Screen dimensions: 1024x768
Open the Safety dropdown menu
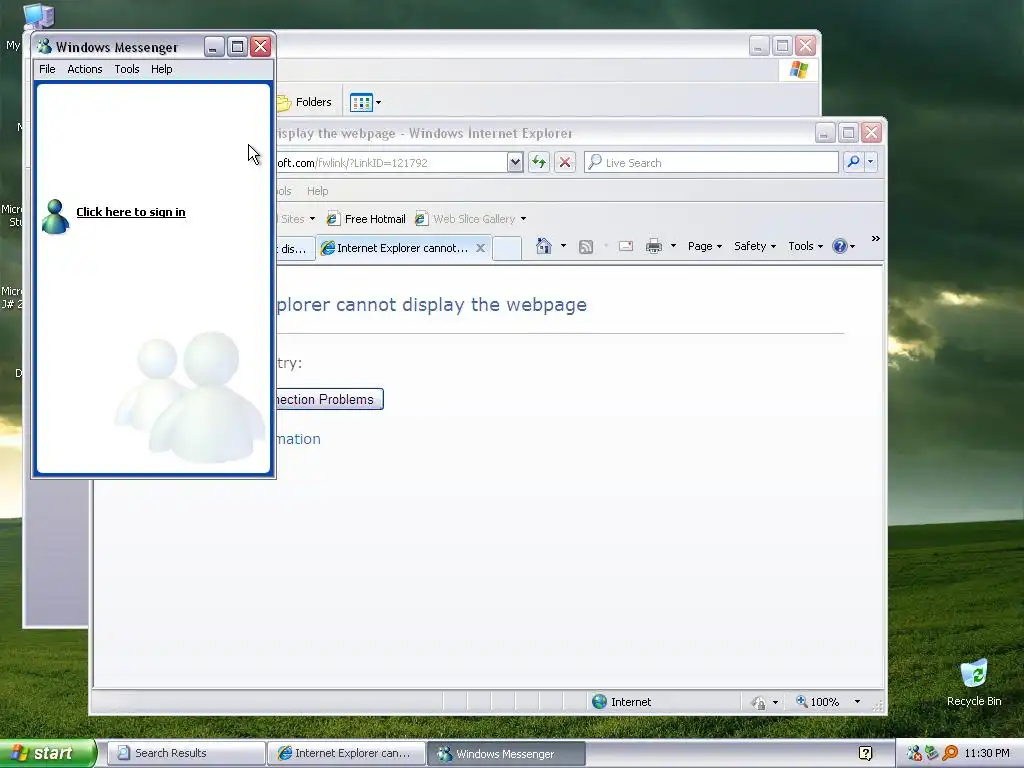click(x=755, y=246)
